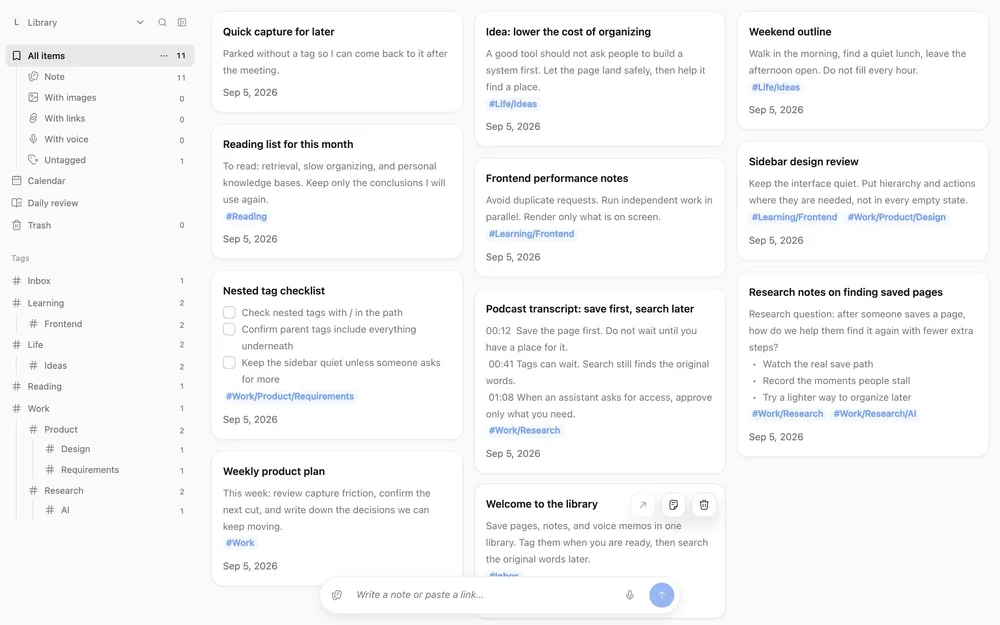
Task: Delete the Welcome to the library card
Action: click(x=704, y=505)
